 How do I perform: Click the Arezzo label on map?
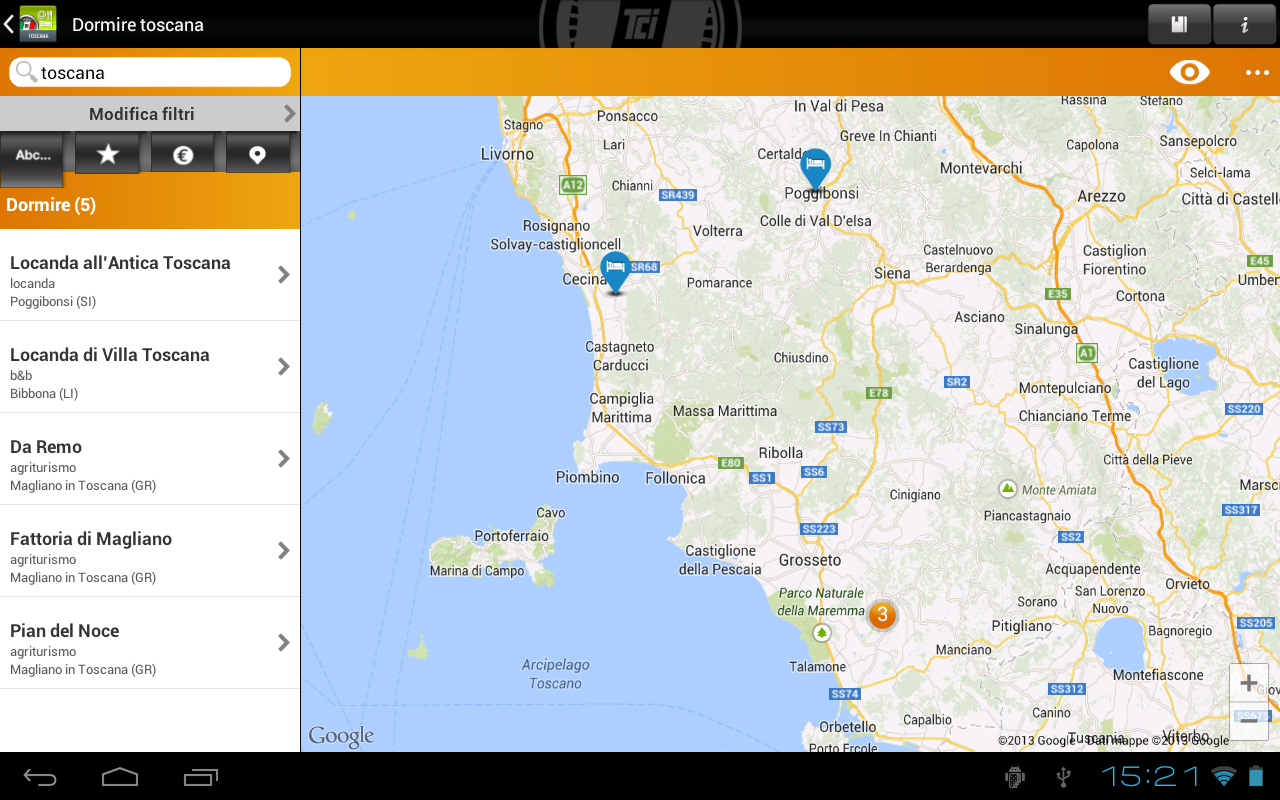point(1101,197)
